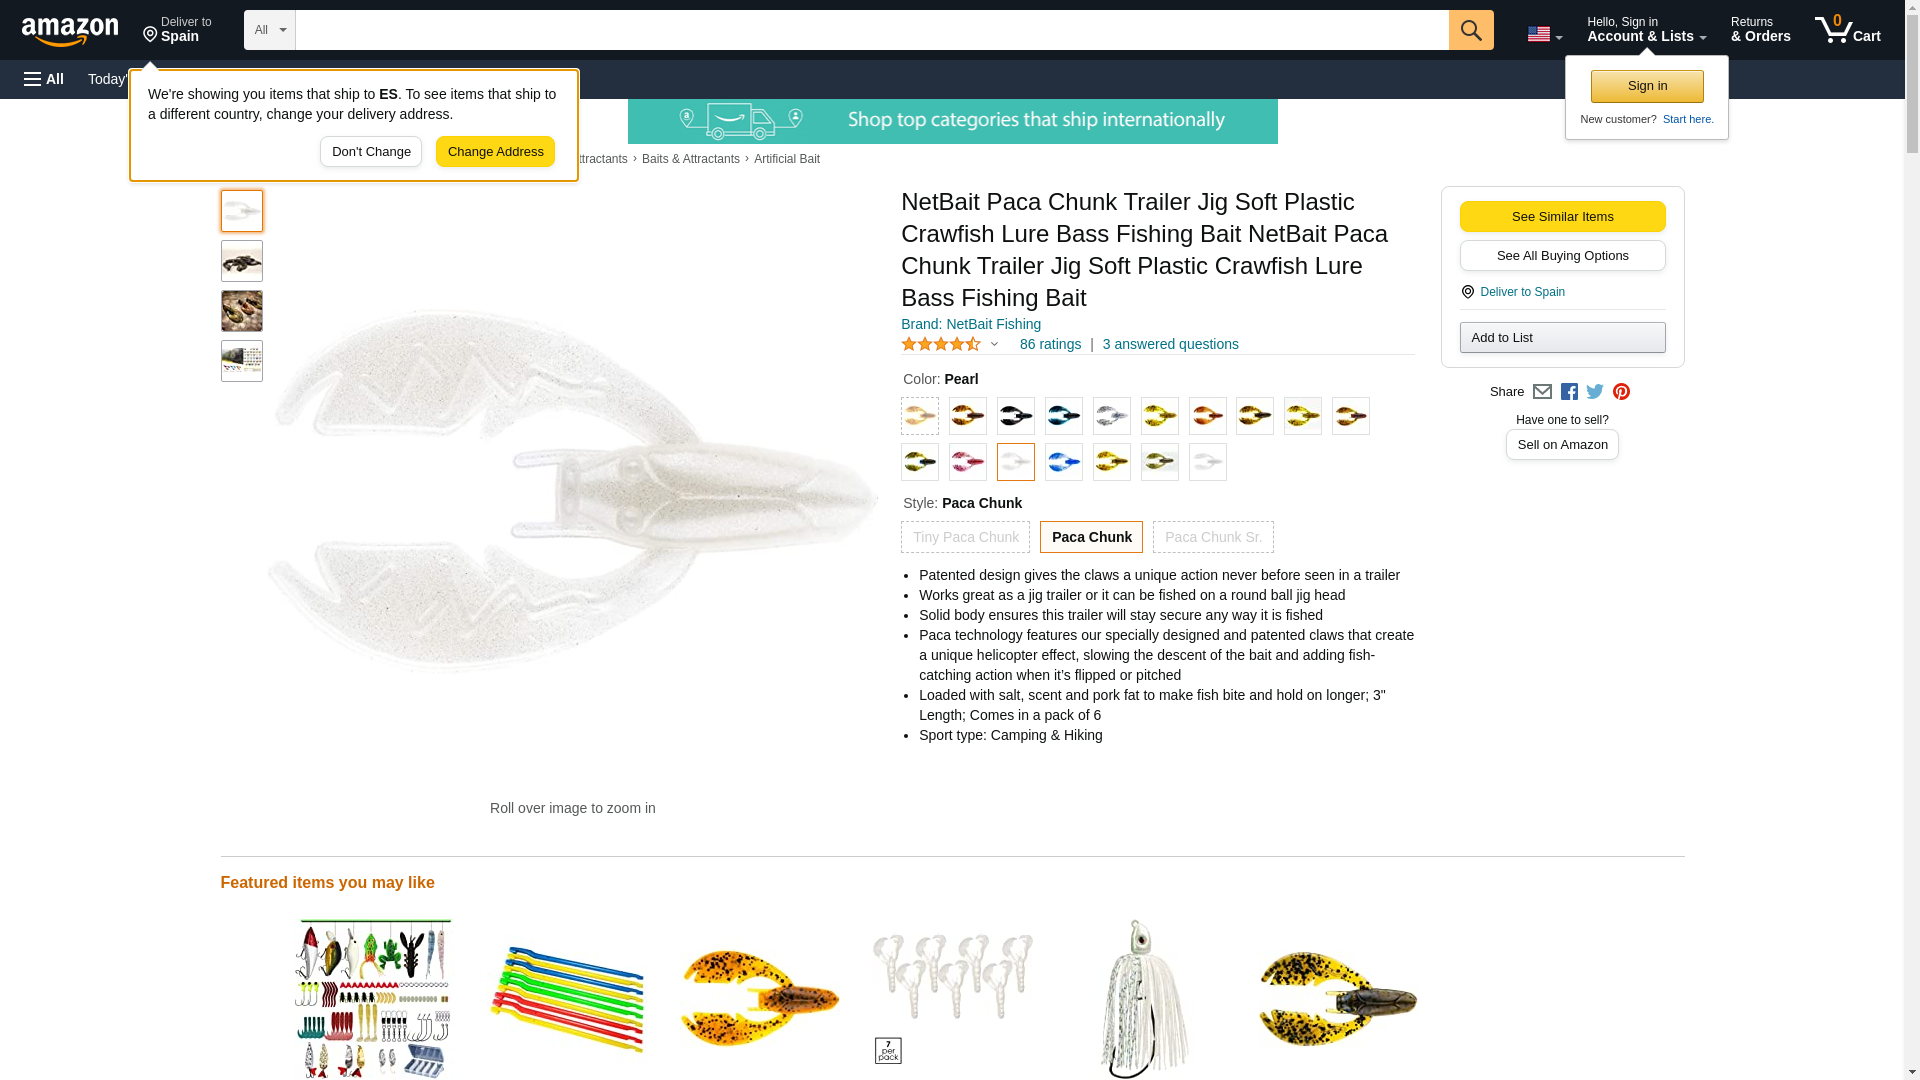Share via Twitter icon
Screen dimensions: 1920x1080
point(1594,392)
